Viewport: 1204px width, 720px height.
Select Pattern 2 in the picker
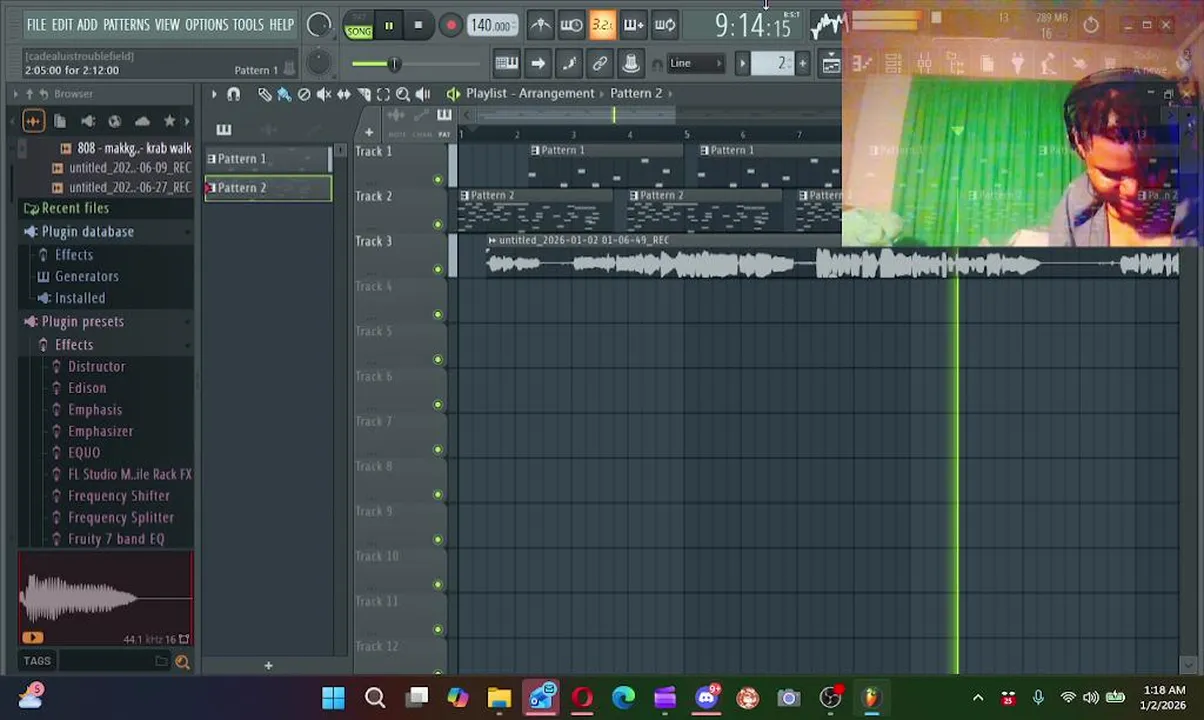tap(267, 188)
